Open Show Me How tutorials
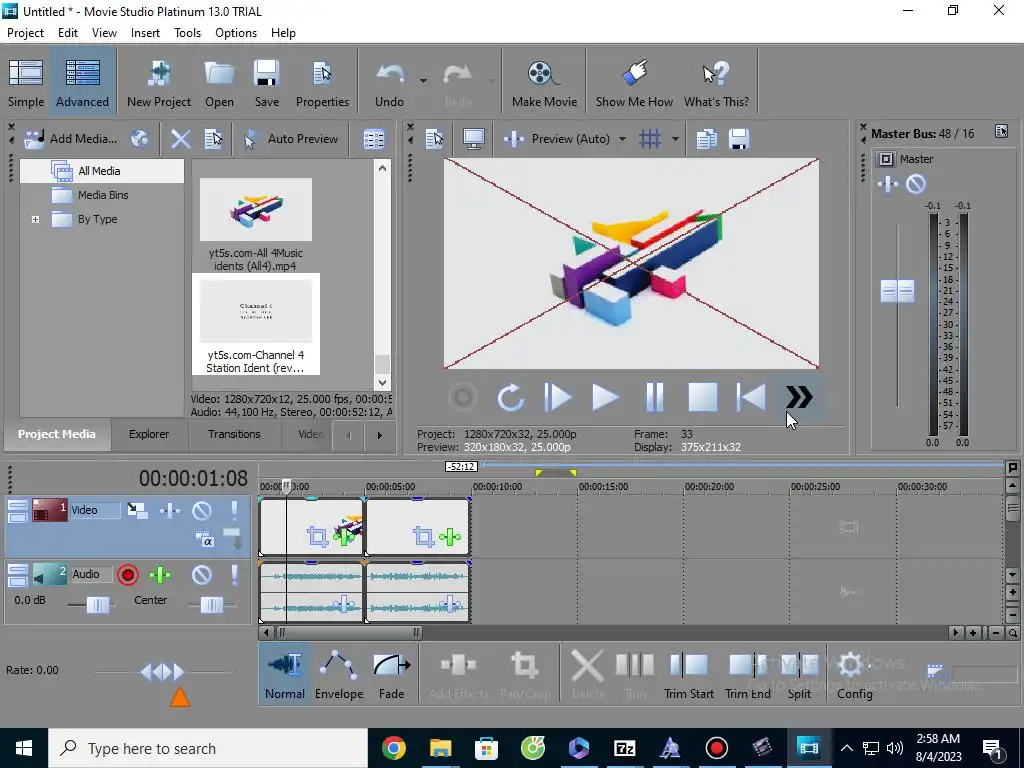The width and height of the screenshot is (1024, 768). pyautogui.click(x=634, y=82)
